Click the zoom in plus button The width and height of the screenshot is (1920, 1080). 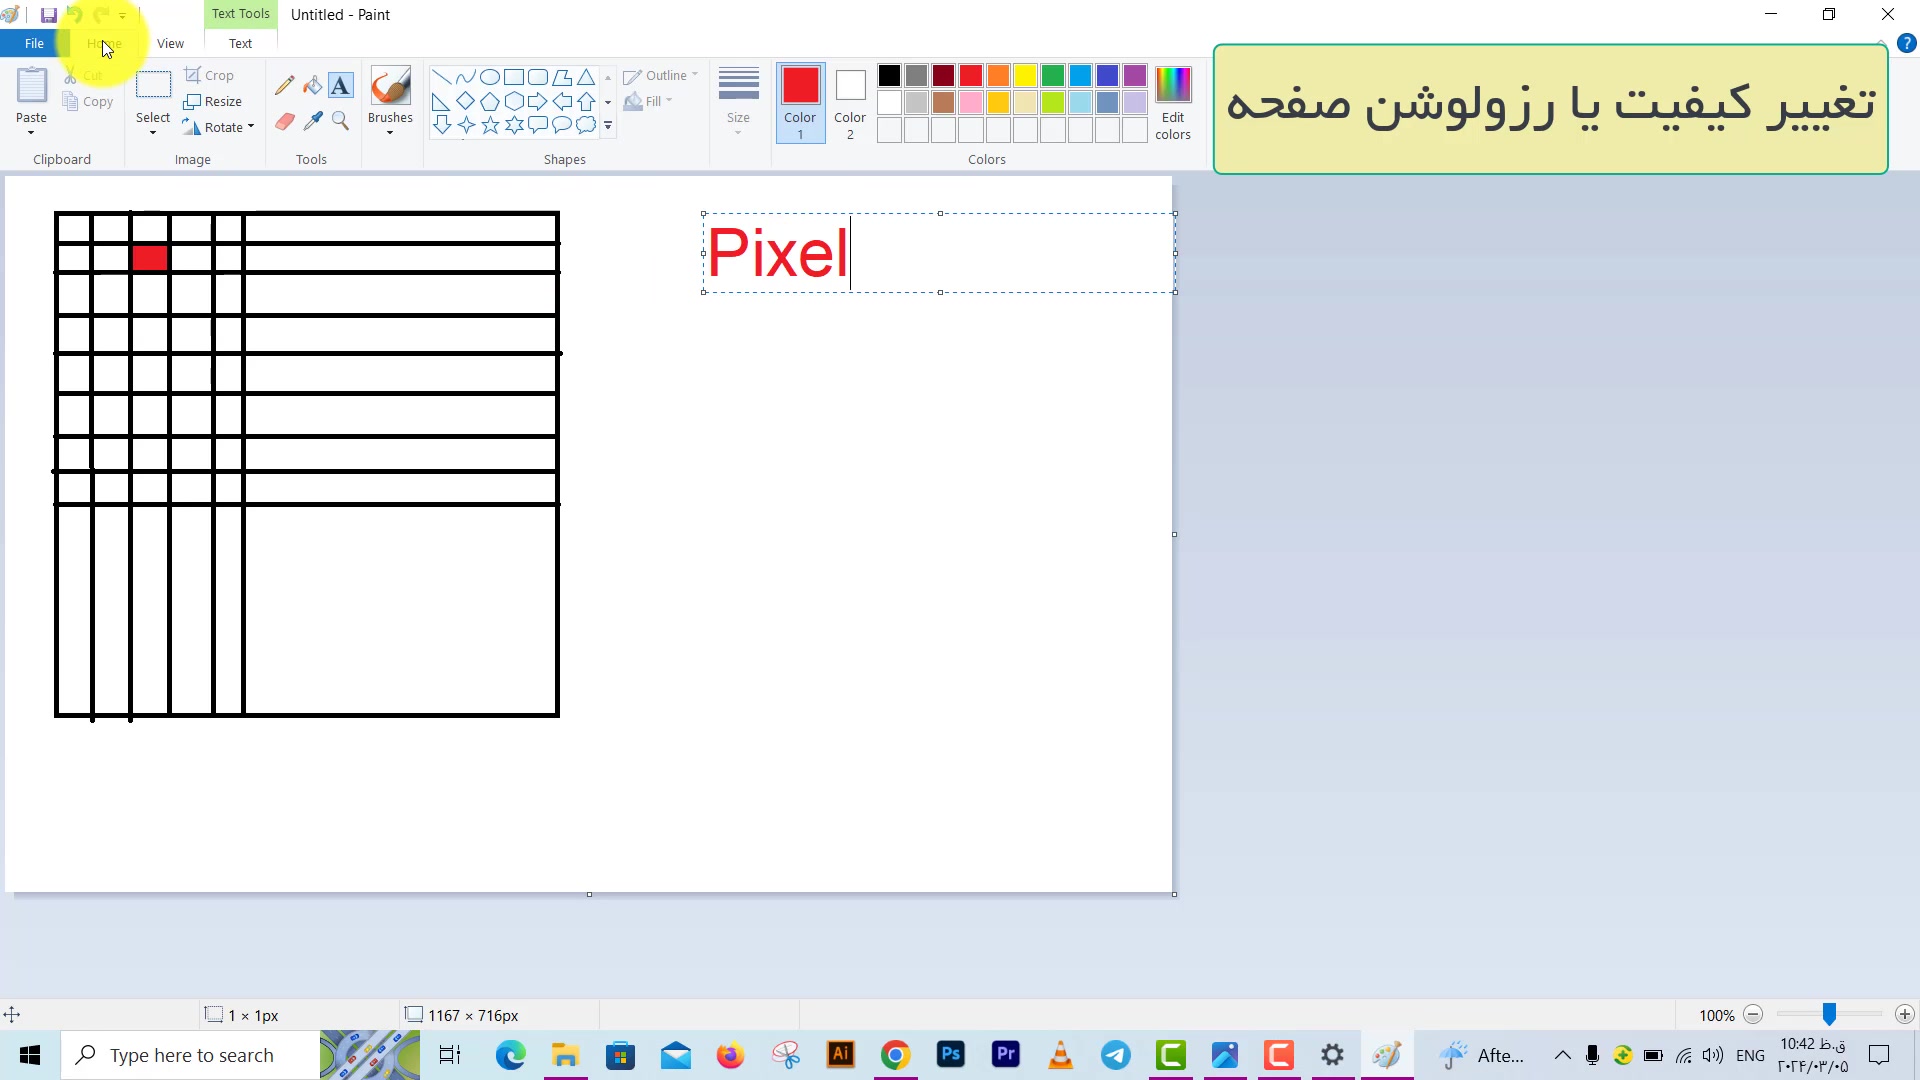pyautogui.click(x=1904, y=1015)
